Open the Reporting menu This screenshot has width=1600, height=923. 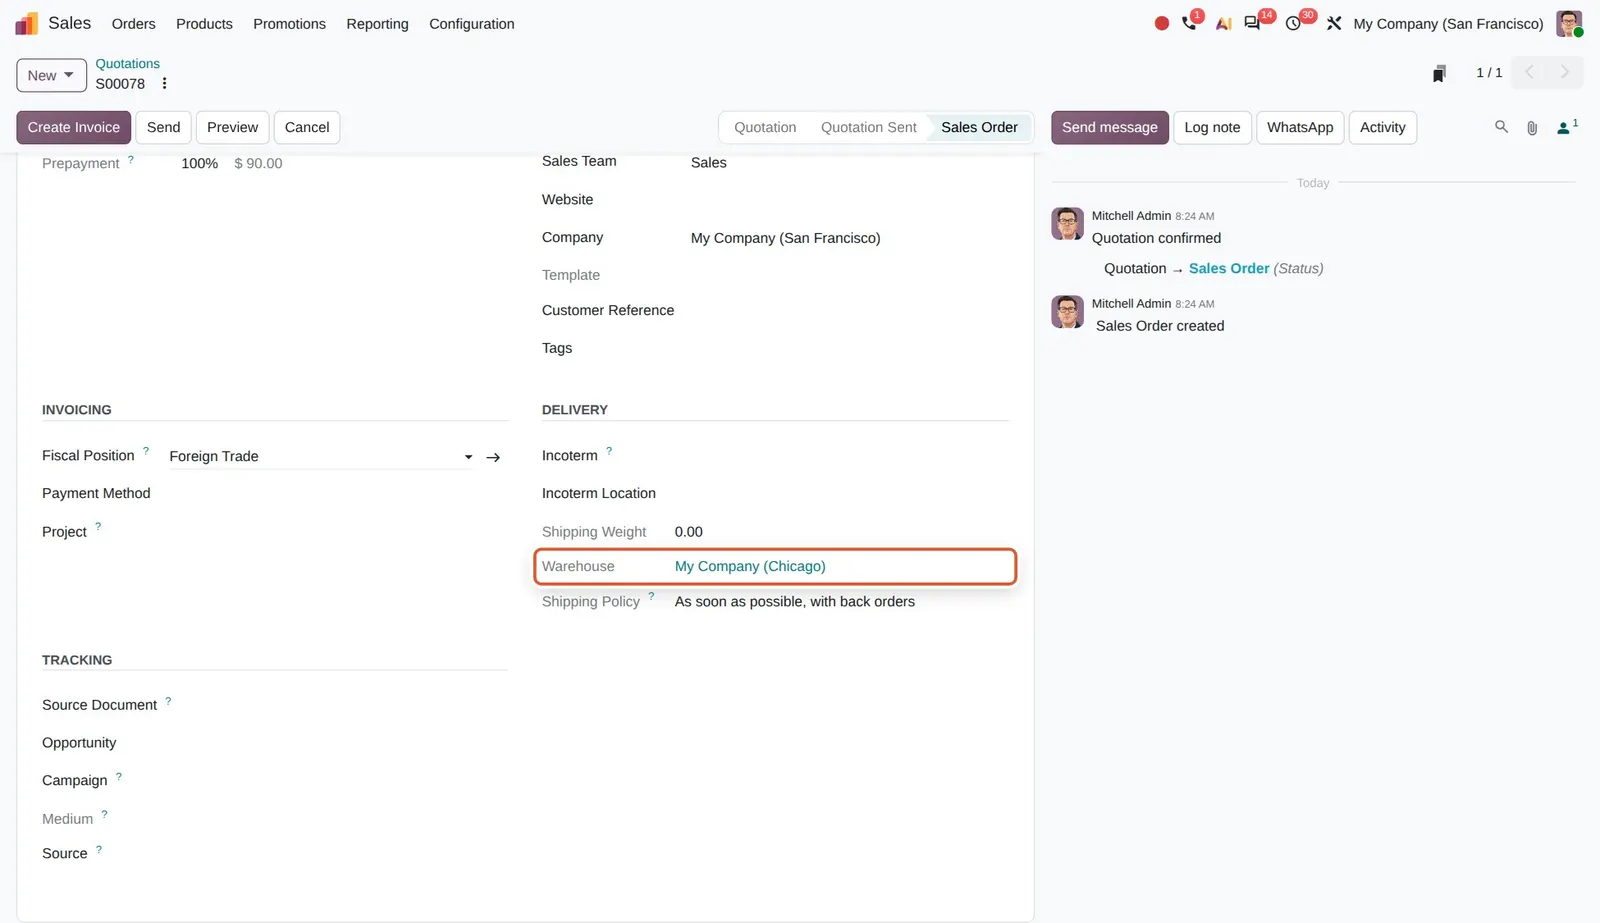377,24
